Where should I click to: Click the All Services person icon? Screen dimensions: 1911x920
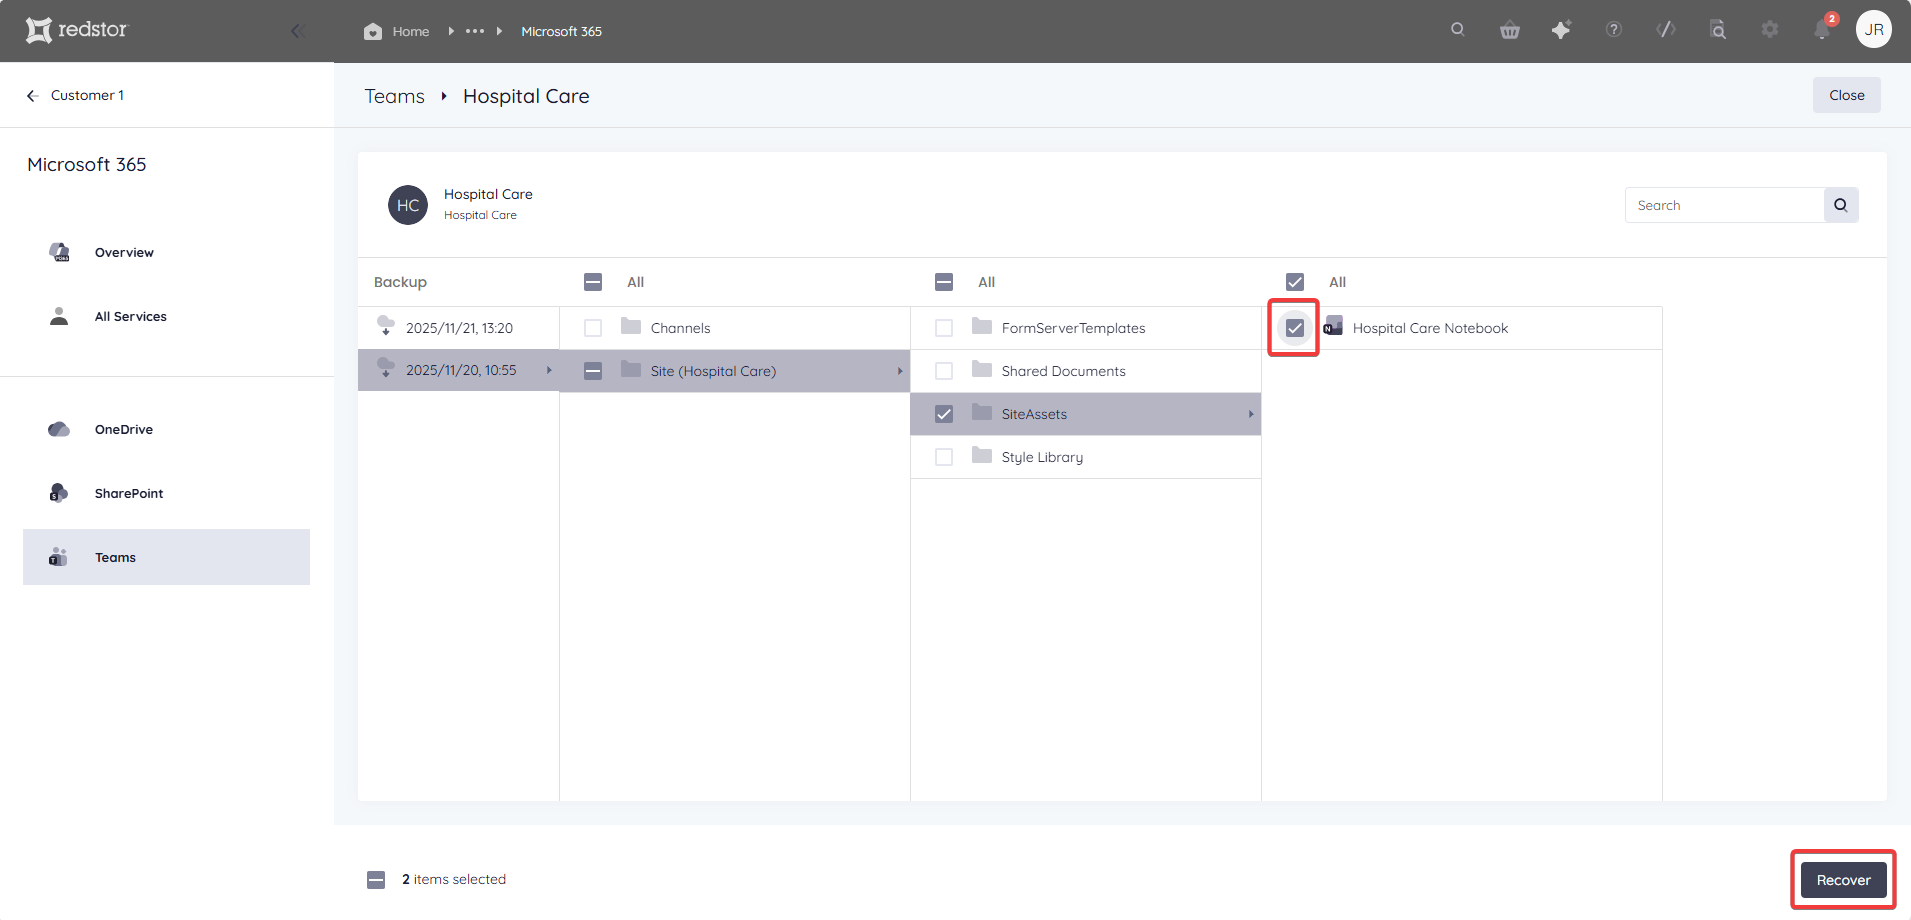(x=59, y=316)
